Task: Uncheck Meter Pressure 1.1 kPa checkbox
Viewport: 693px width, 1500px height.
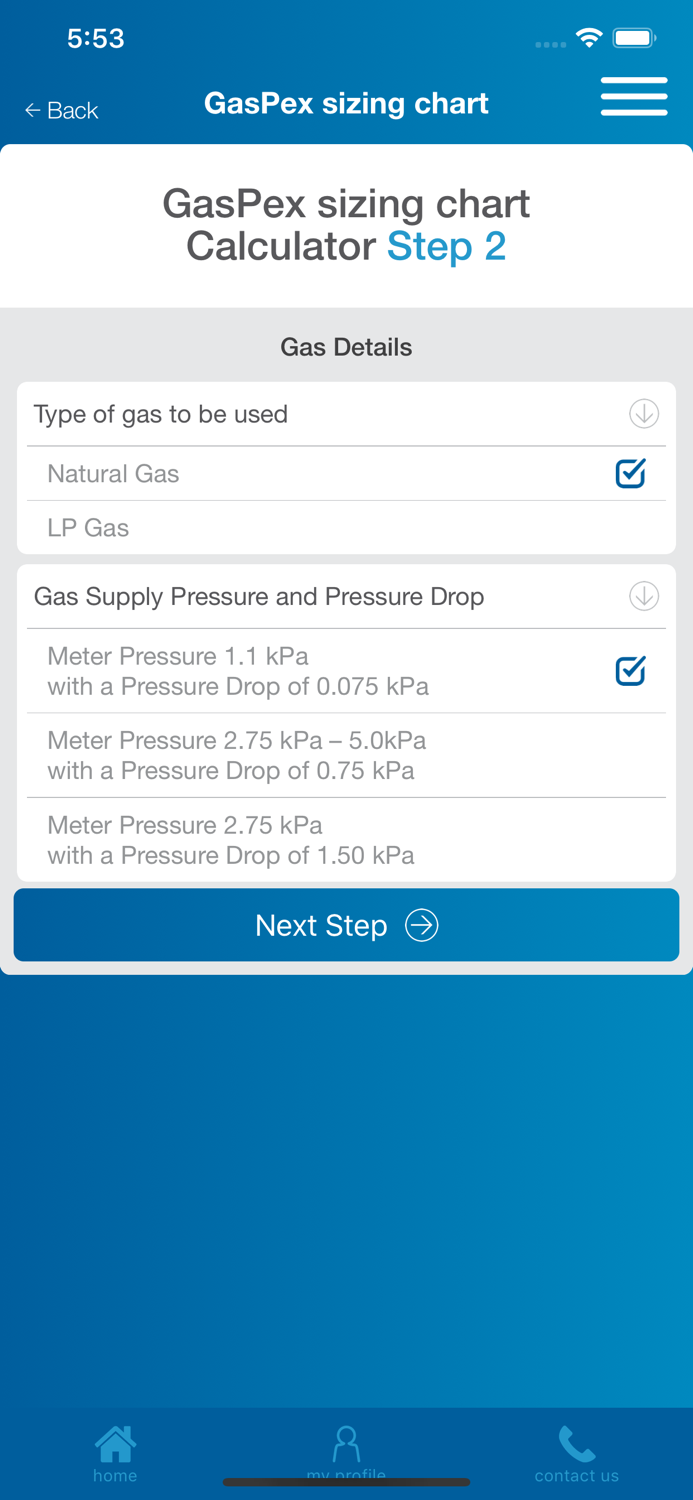Action: click(x=630, y=671)
